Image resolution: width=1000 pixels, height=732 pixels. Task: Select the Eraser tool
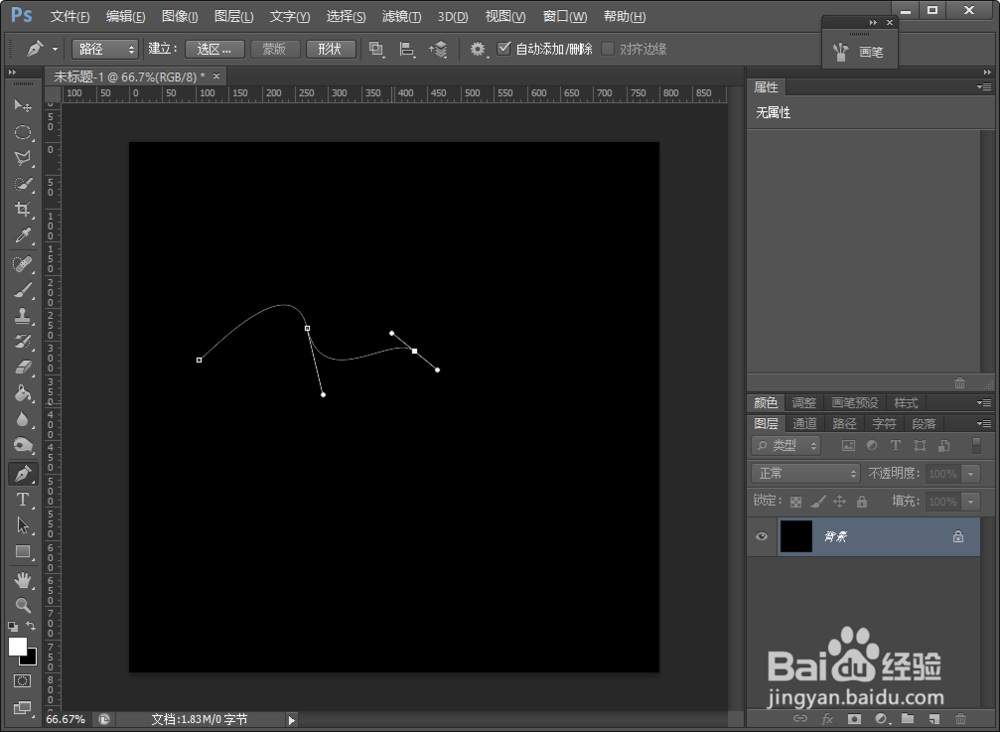click(x=23, y=367)
